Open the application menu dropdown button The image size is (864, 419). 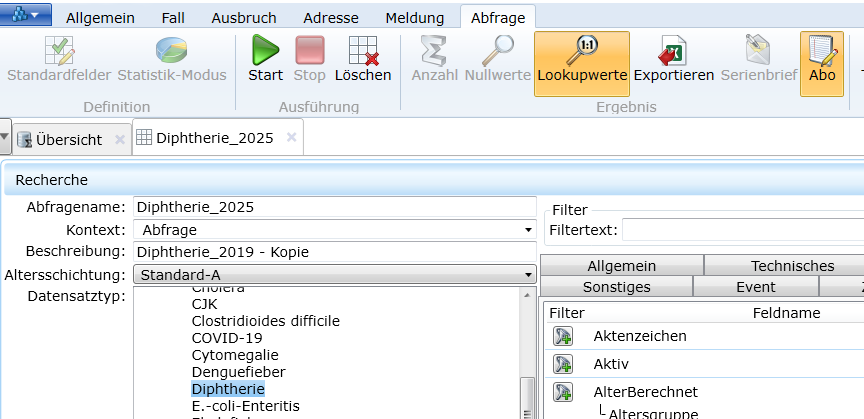tap(27, 15)
